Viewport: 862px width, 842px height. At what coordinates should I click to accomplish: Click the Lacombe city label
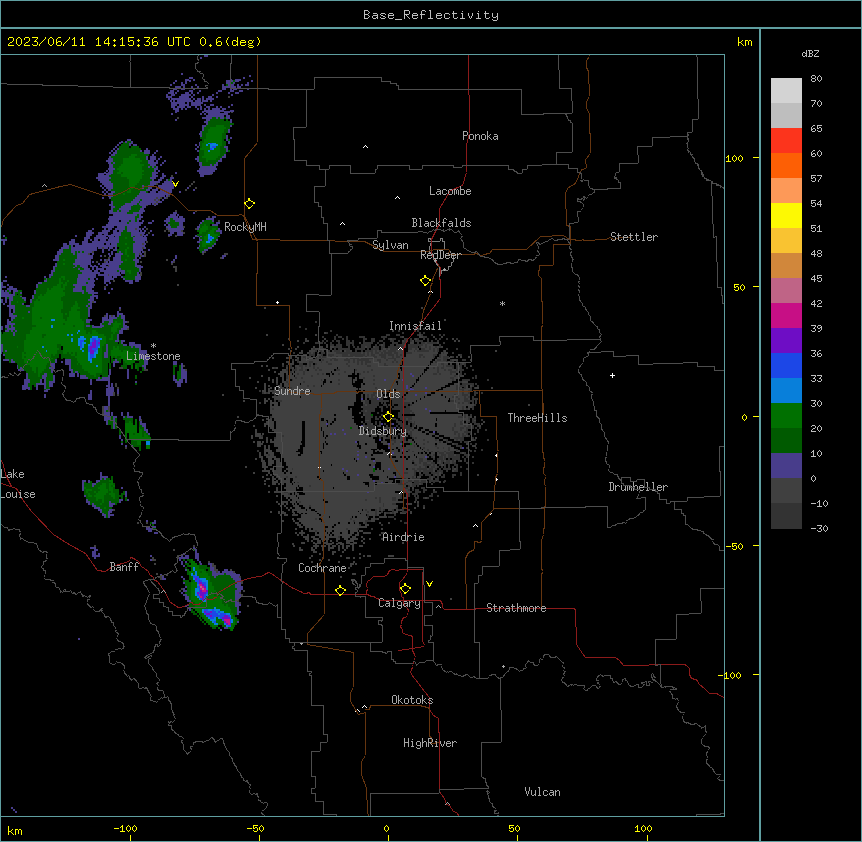[x=450, y=191]
